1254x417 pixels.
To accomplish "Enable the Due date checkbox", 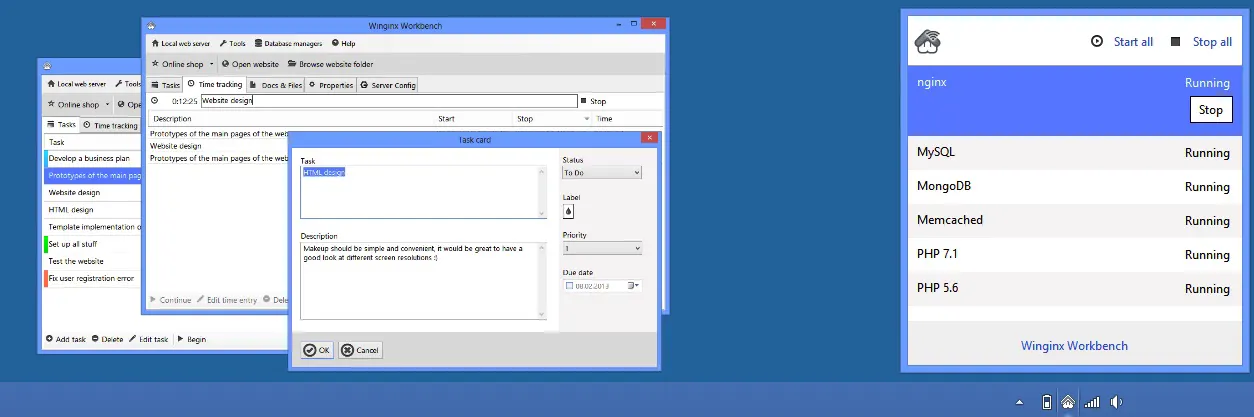I will click(x=570, y=286).
